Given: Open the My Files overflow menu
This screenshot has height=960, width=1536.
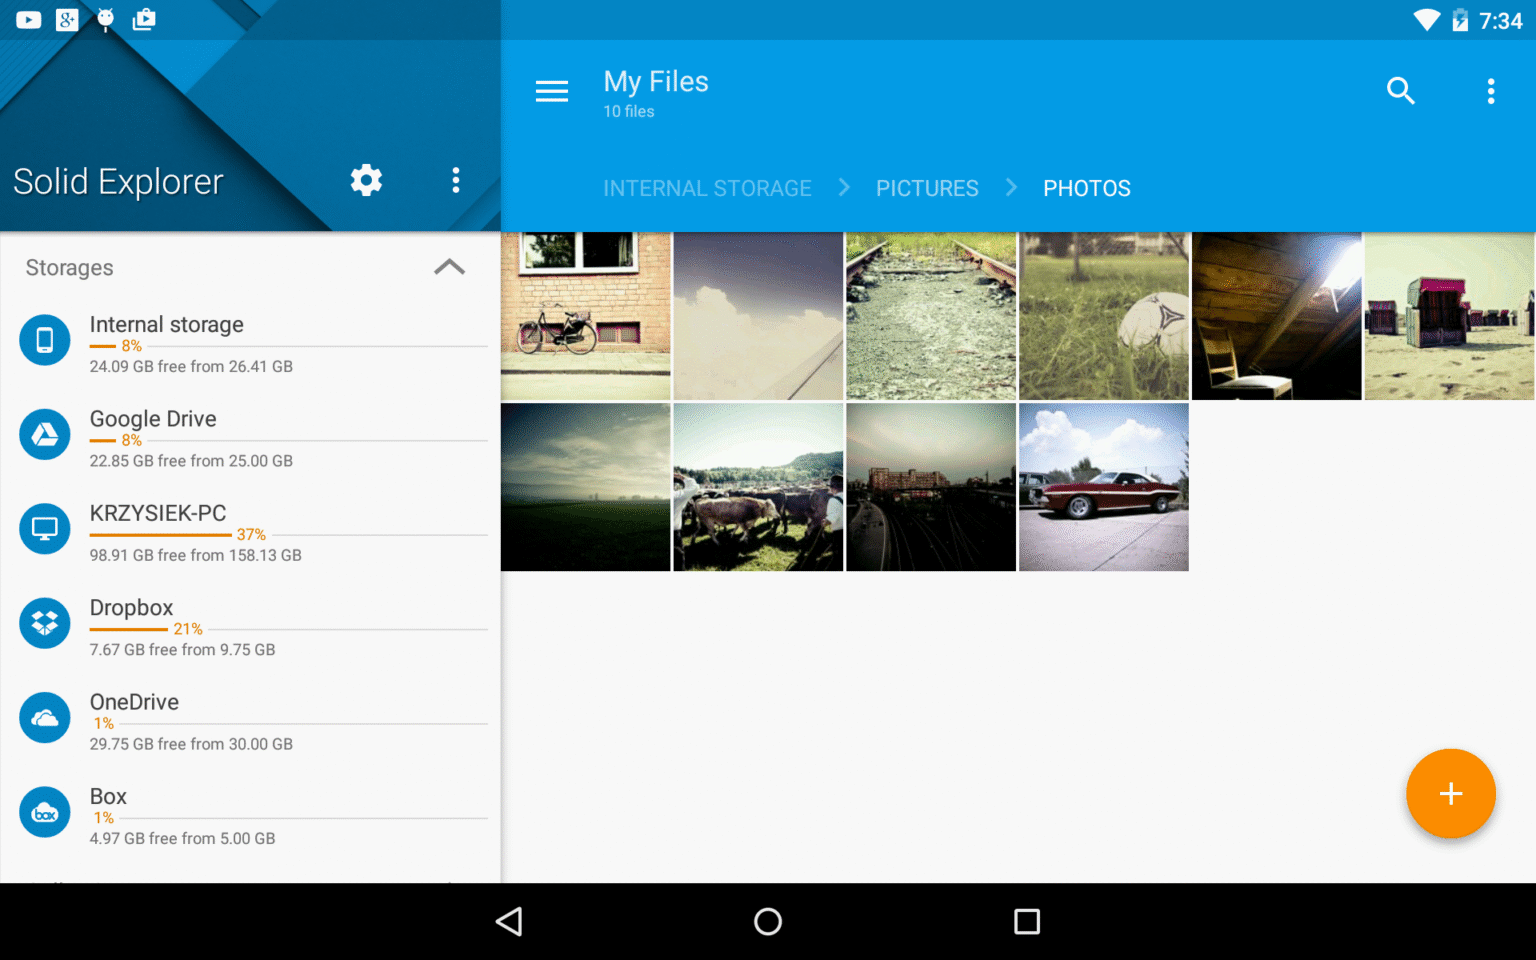Looking at the screenshot, I should [x=1491, y=90].
